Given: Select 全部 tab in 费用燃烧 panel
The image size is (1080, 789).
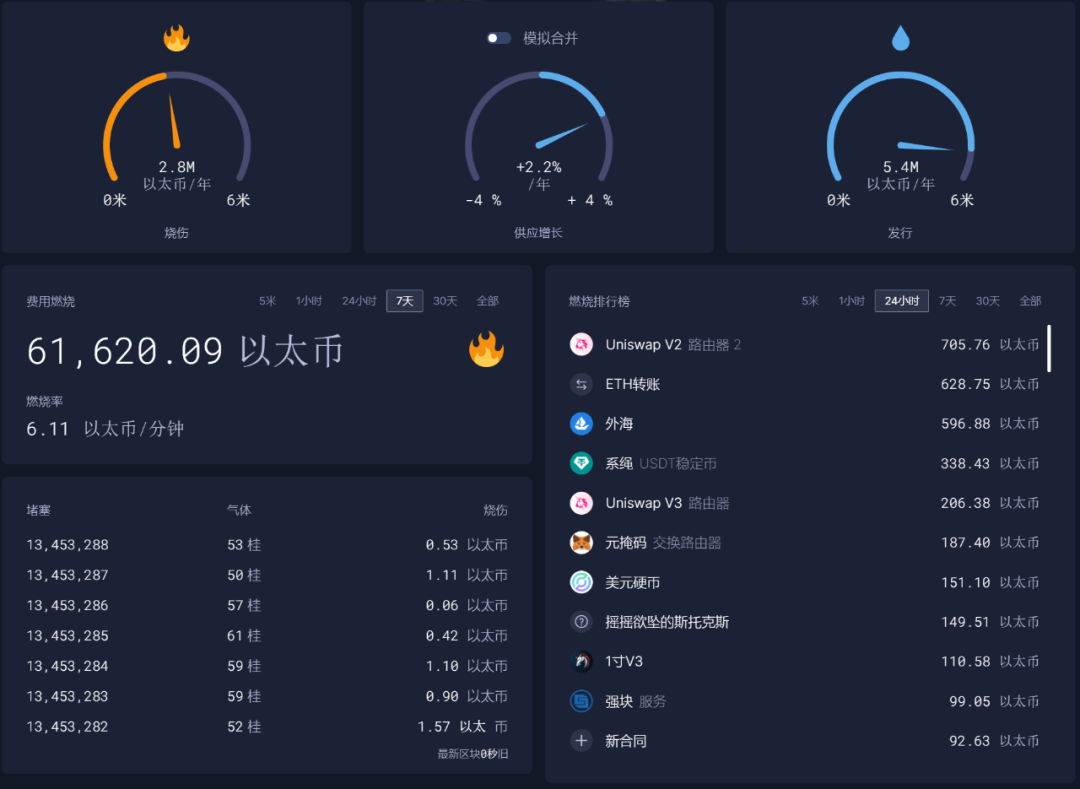Looking at the screenshot, I should pos(488,301).
